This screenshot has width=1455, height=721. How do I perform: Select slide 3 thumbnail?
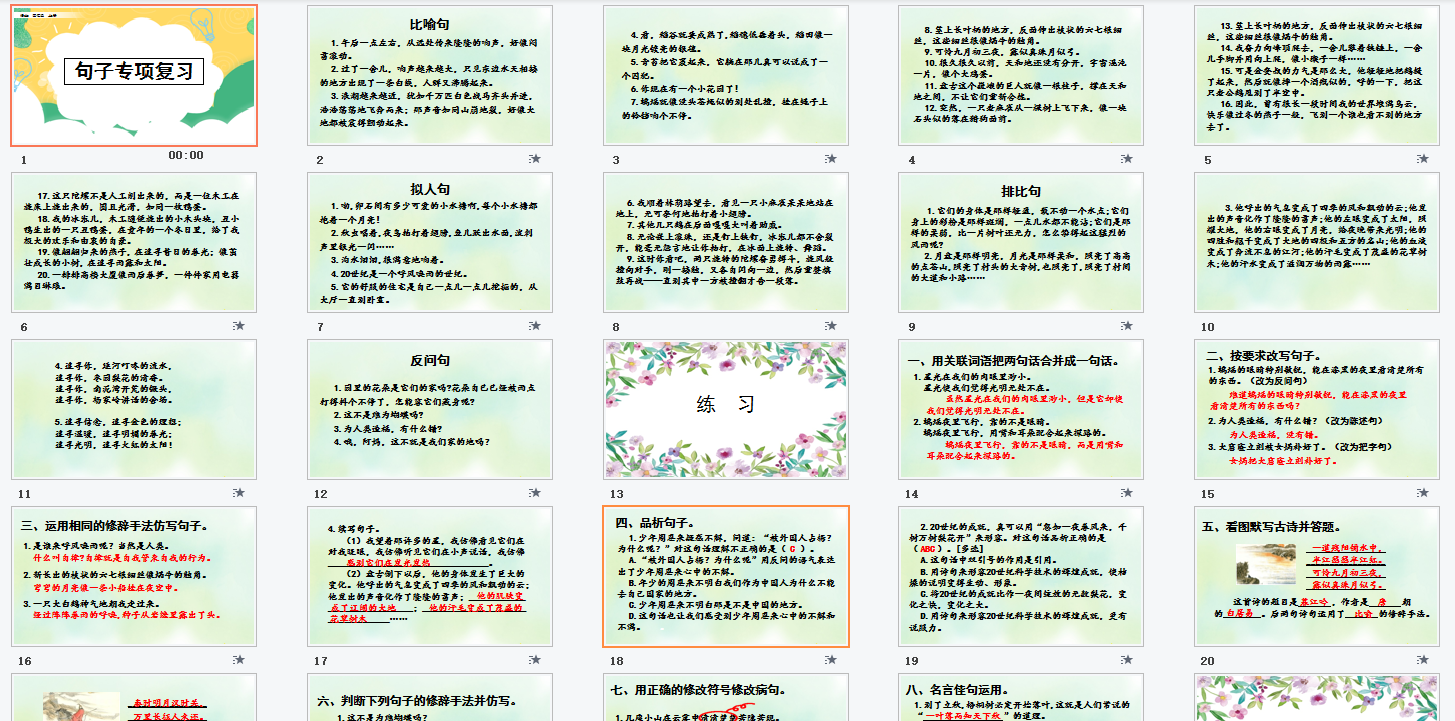[727, 75]
